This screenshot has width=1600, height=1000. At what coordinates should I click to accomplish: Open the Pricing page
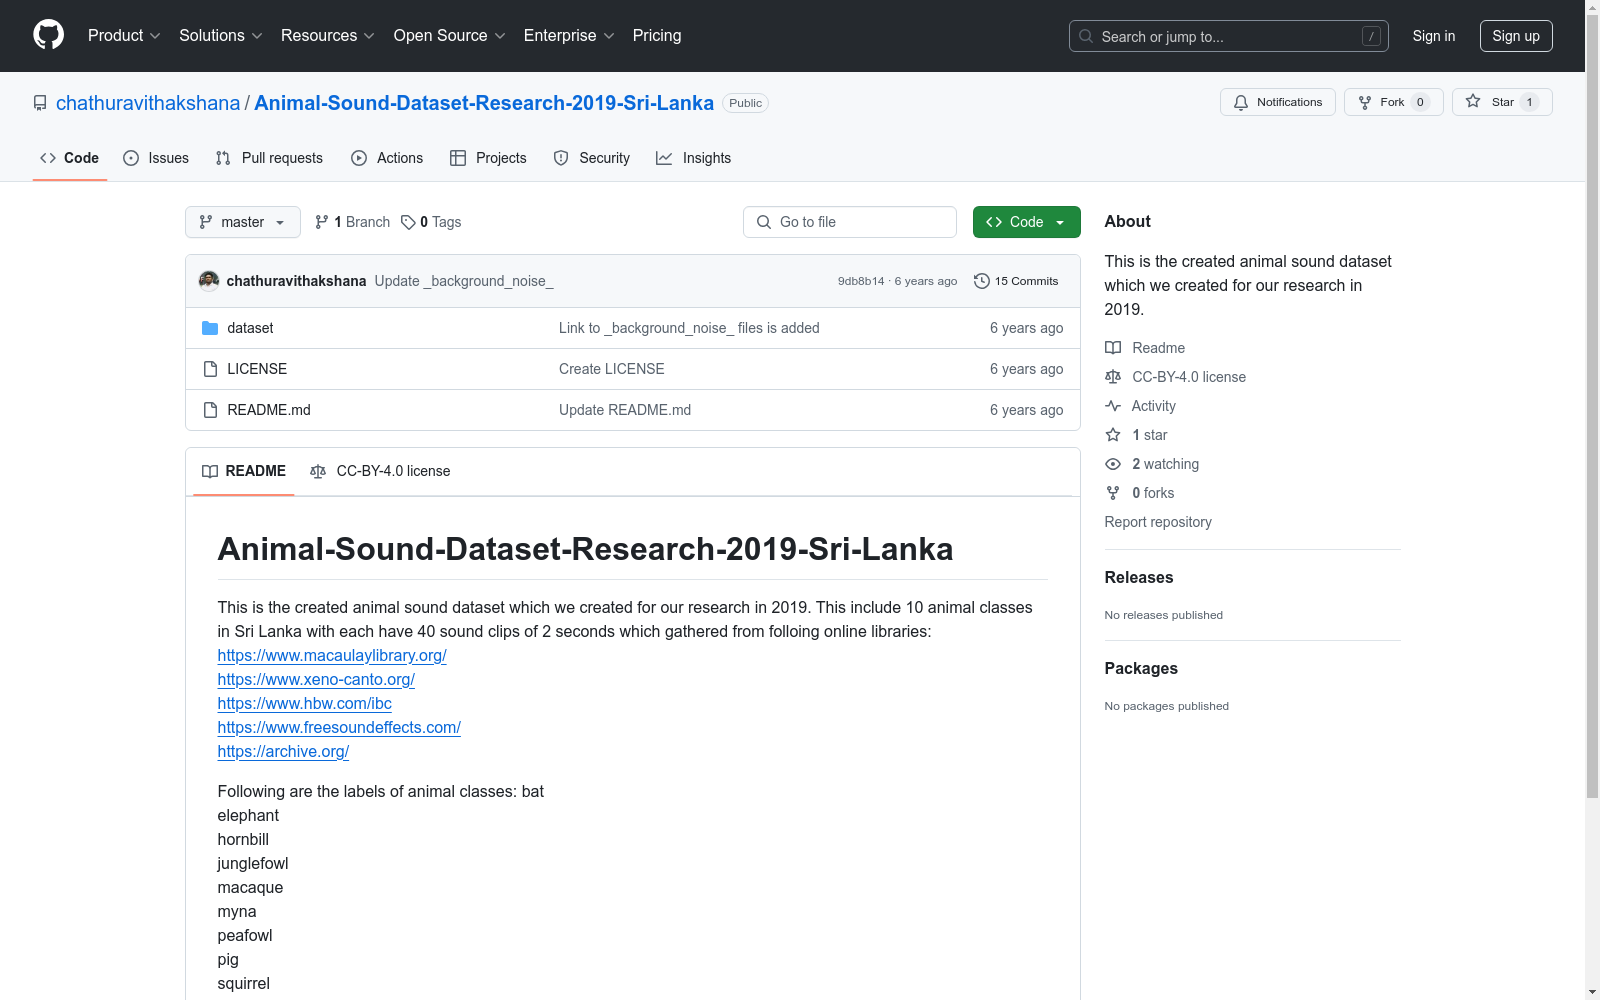click(x=657, y=35)
